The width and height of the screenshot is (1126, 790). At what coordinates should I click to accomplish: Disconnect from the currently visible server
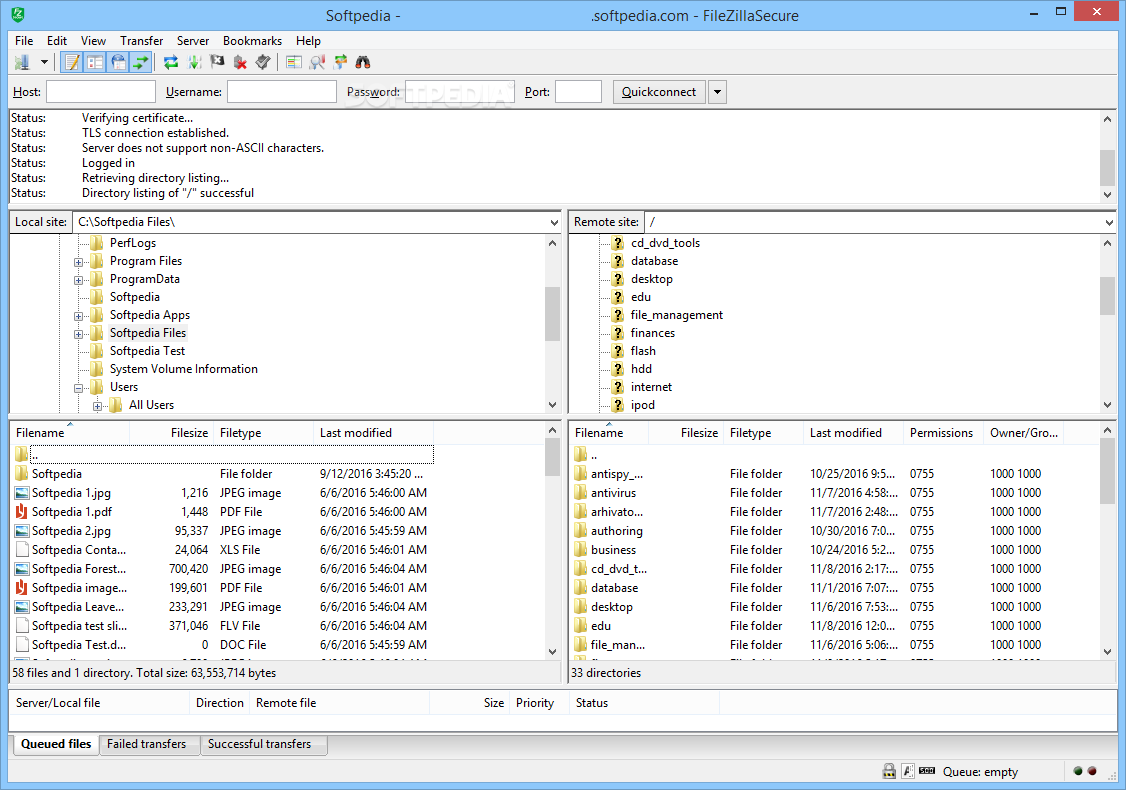[x=241, y=62]
